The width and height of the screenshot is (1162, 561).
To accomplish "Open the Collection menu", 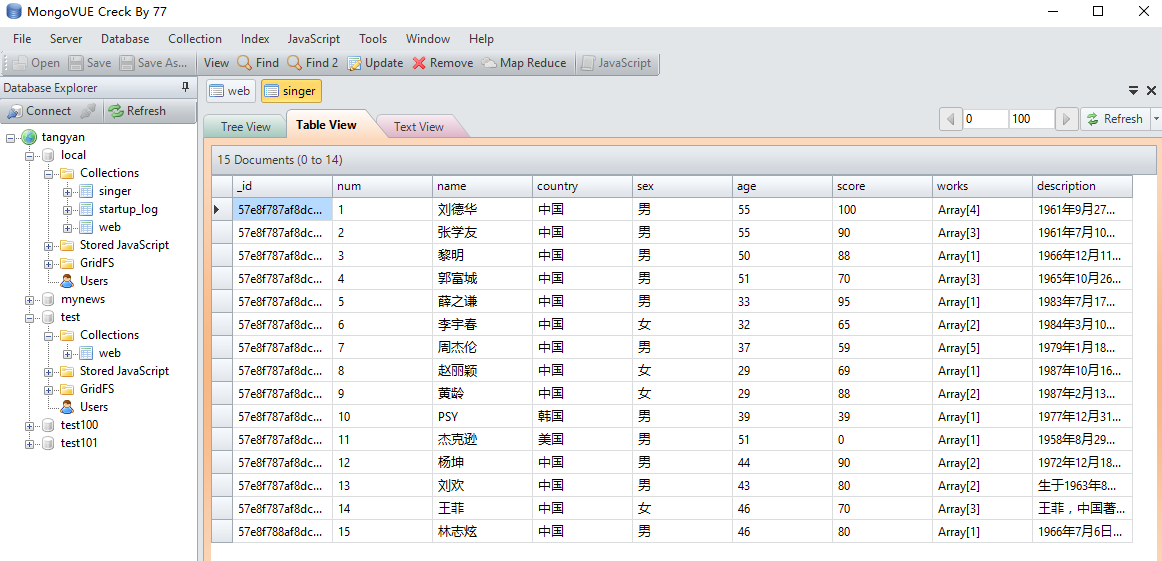I will point(195,39).
